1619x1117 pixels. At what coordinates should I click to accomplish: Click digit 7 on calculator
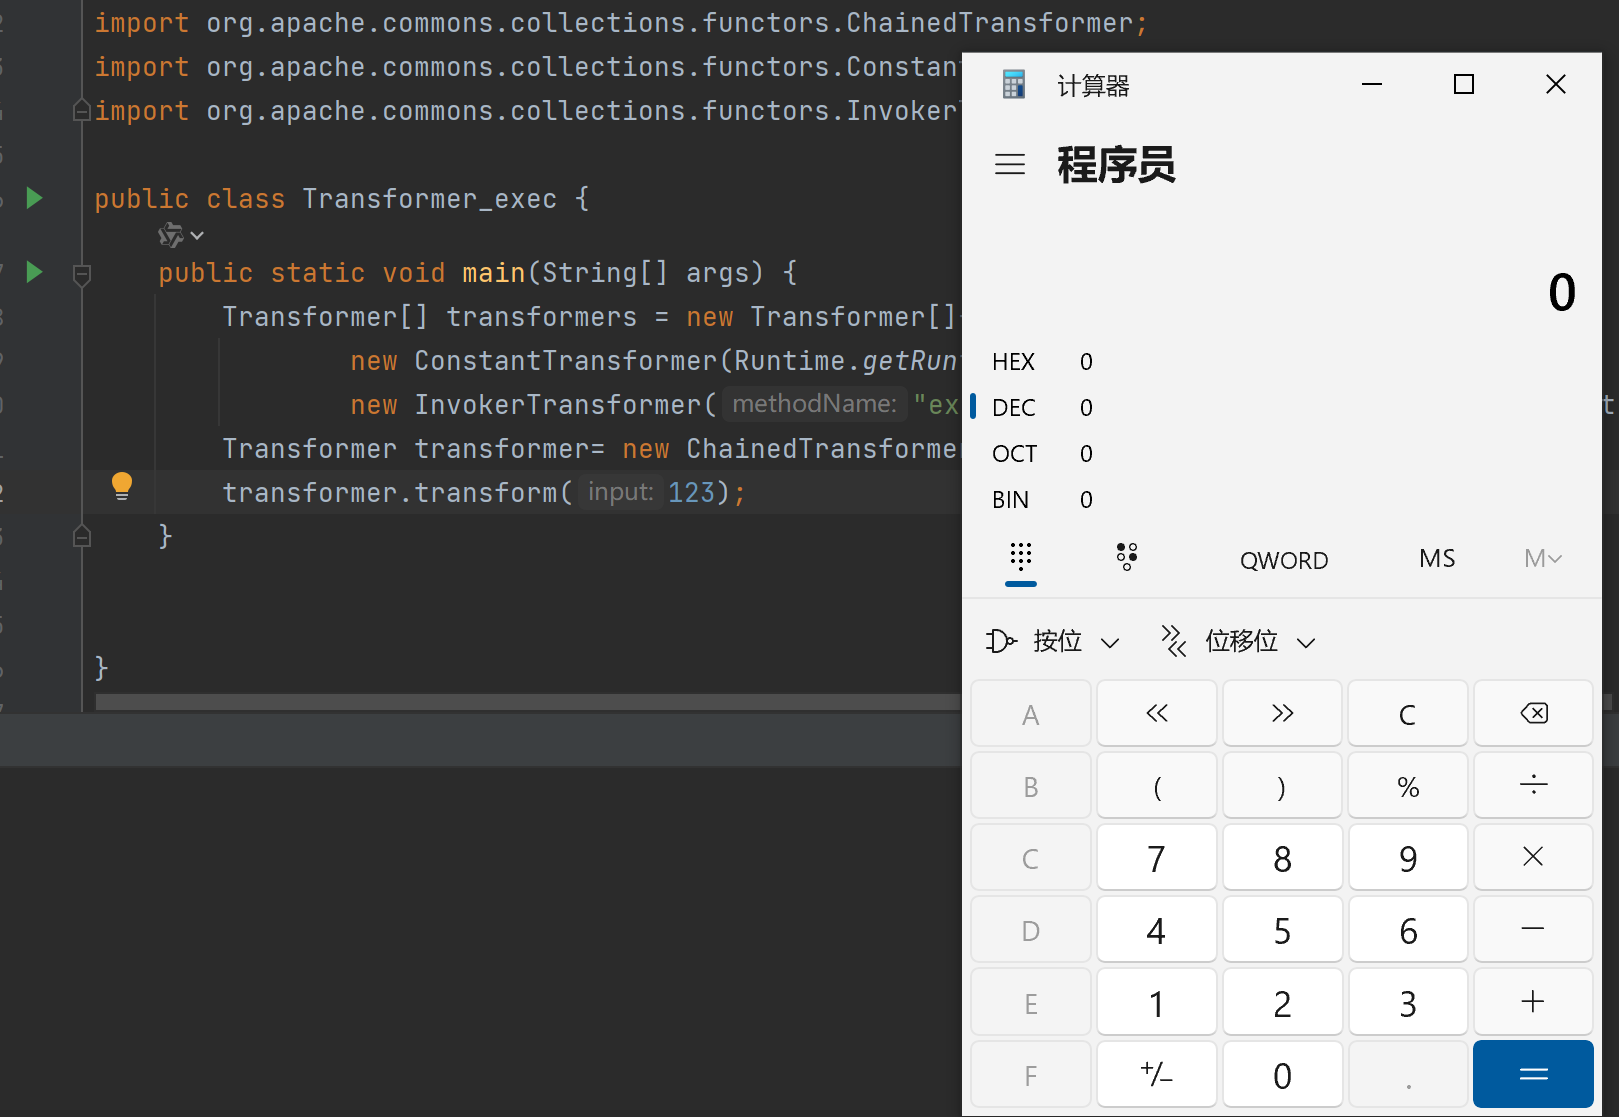click(x=1157, y=857)
